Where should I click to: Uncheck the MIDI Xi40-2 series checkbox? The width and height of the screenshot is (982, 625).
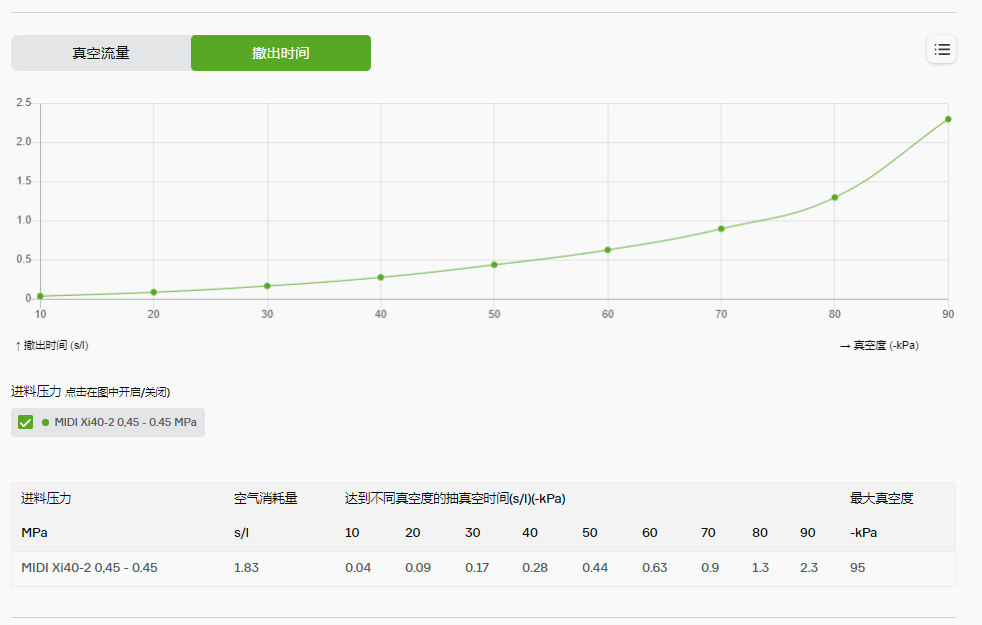[x=24, y=422]
